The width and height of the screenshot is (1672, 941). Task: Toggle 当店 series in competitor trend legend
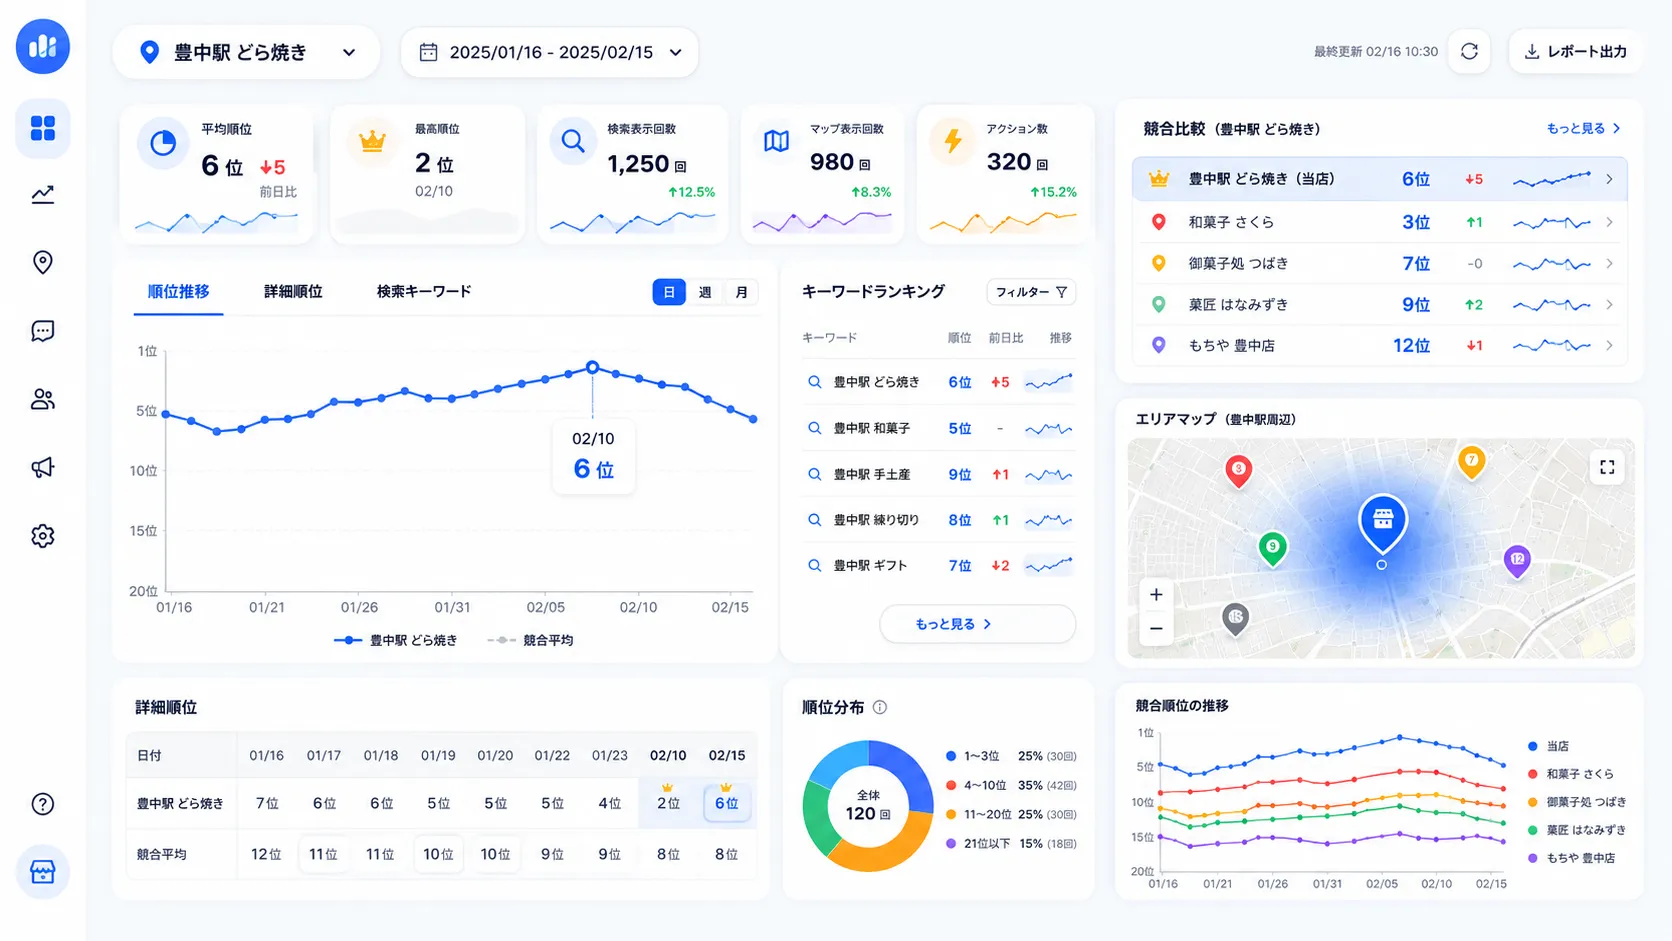coord(1549,746)
